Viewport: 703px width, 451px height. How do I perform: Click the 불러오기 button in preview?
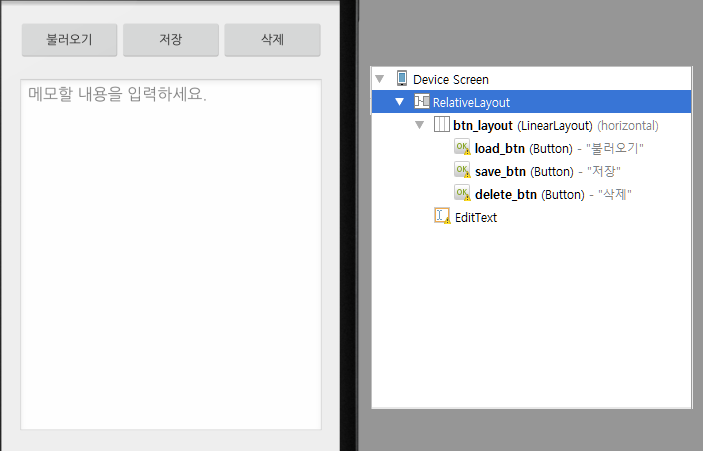(x=69, y=40)
